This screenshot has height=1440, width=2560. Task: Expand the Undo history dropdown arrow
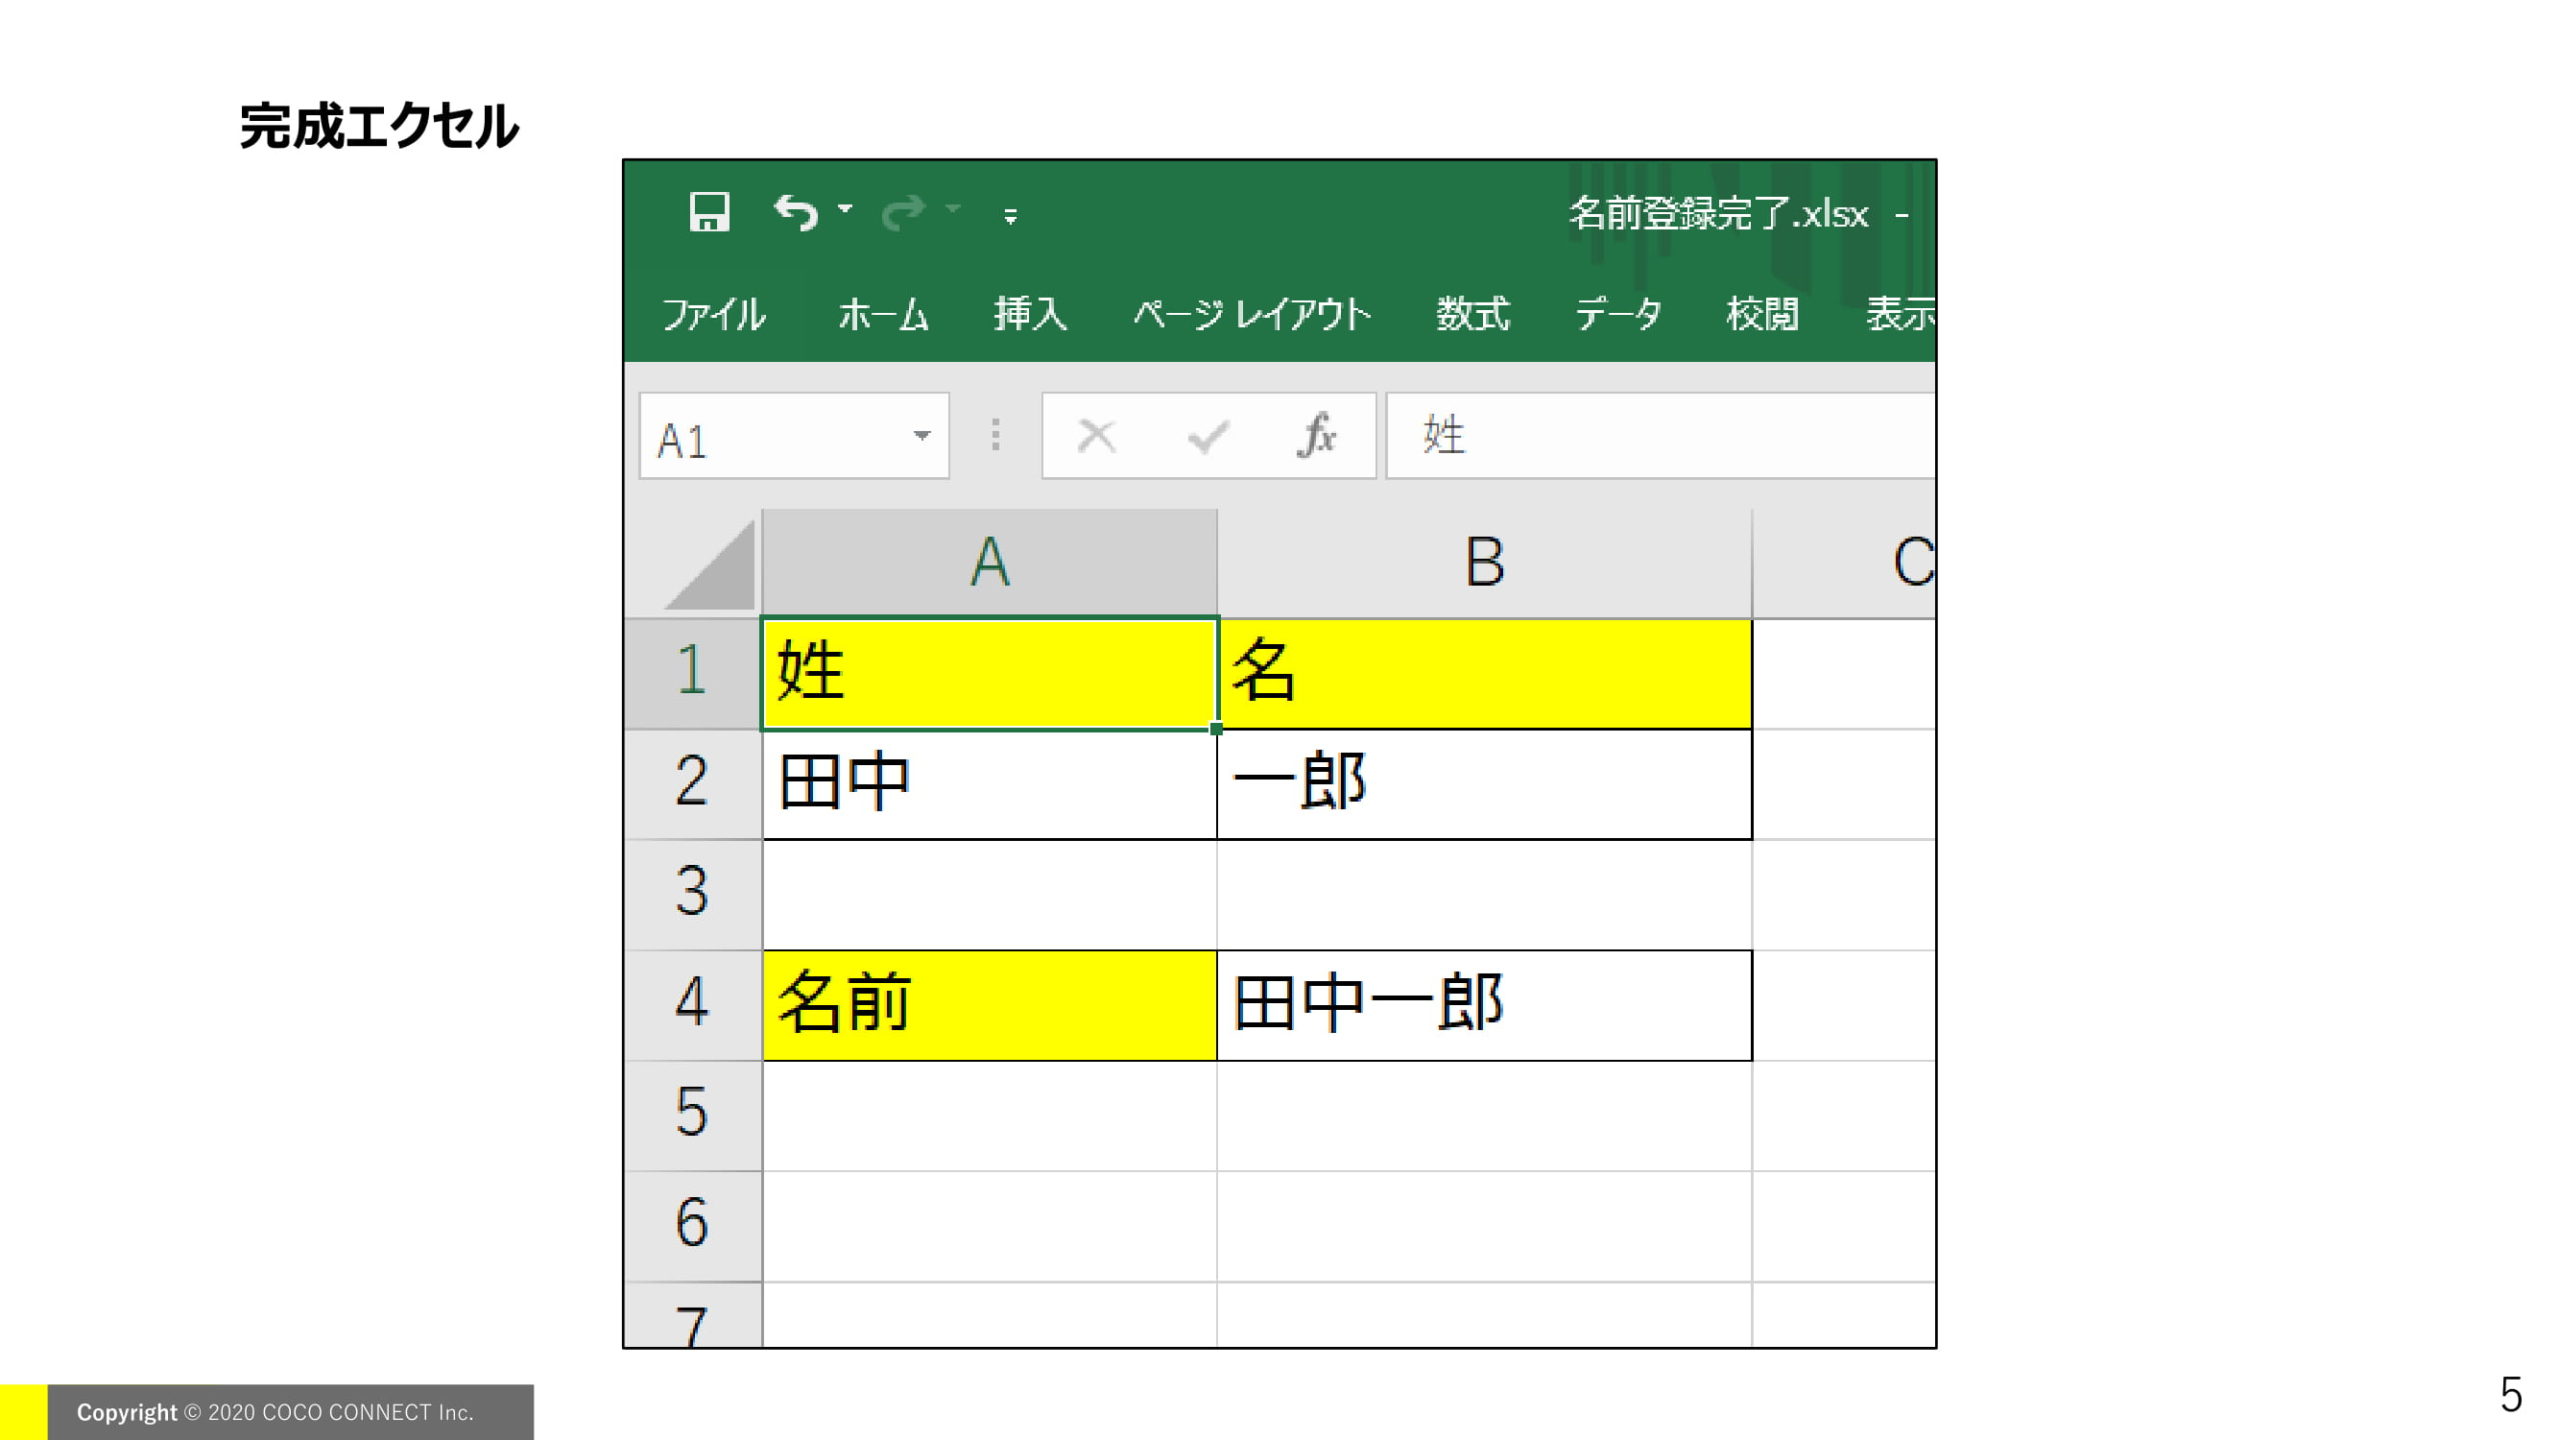tap(845, 209)
